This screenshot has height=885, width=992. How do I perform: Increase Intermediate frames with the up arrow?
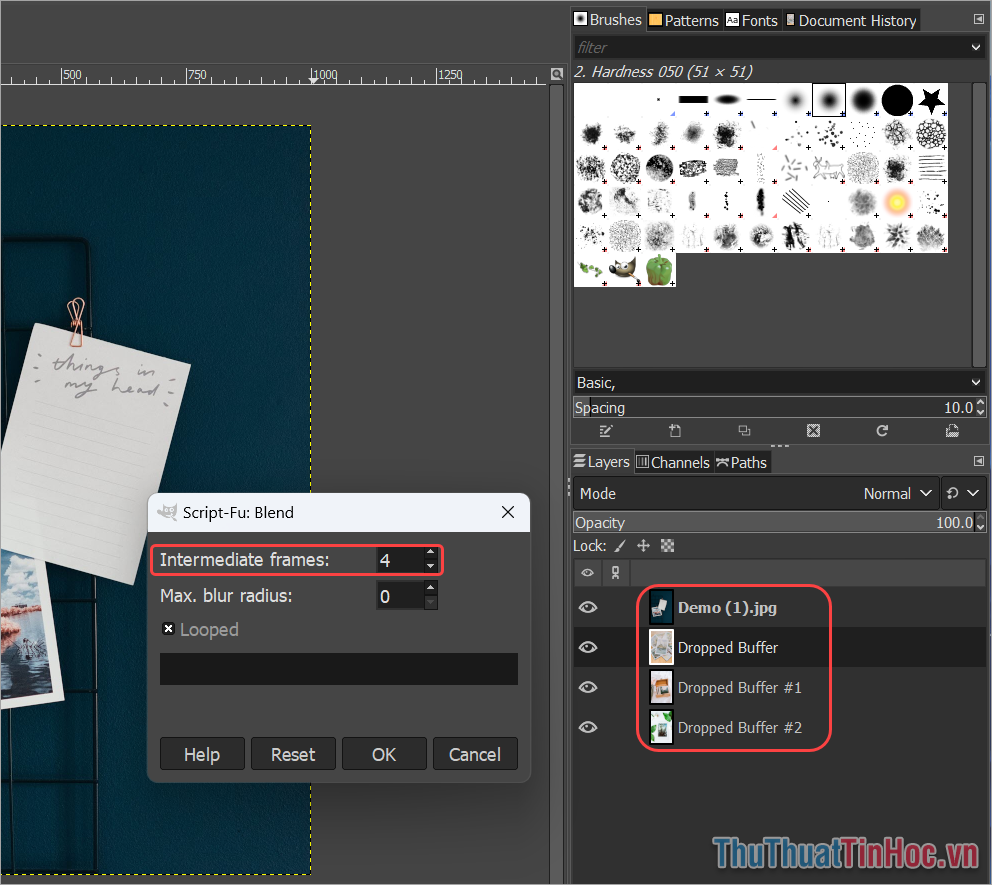point(430,553)
